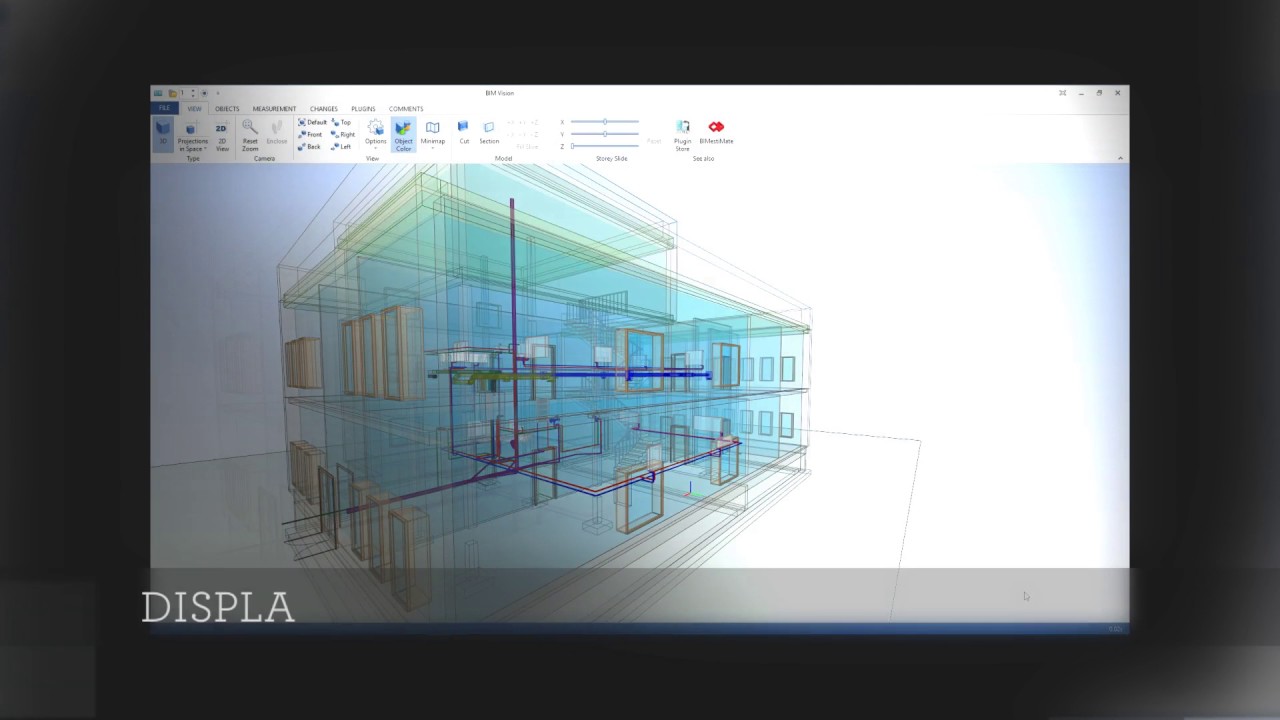Collapse the ribbon with the arrow
The width and height of the screenshot is (1280, 720).
point(1120,158)
